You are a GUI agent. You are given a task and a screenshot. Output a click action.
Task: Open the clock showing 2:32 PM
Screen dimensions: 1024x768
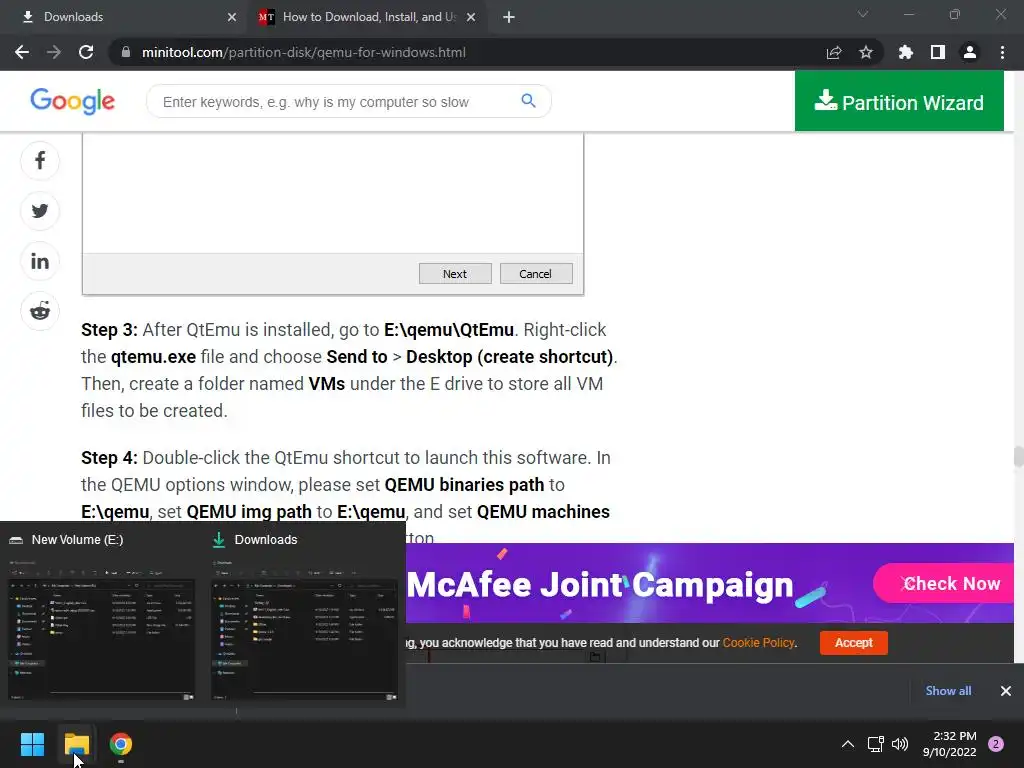950,744
